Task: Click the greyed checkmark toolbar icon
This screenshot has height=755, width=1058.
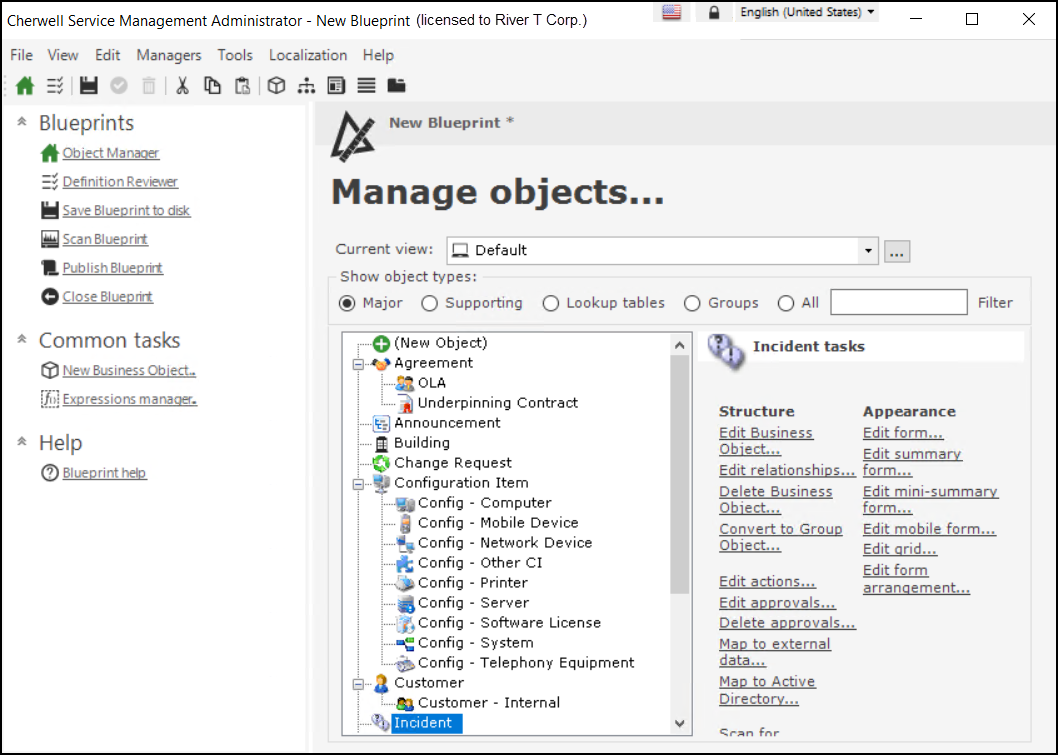Action: (x=119, y=86)
